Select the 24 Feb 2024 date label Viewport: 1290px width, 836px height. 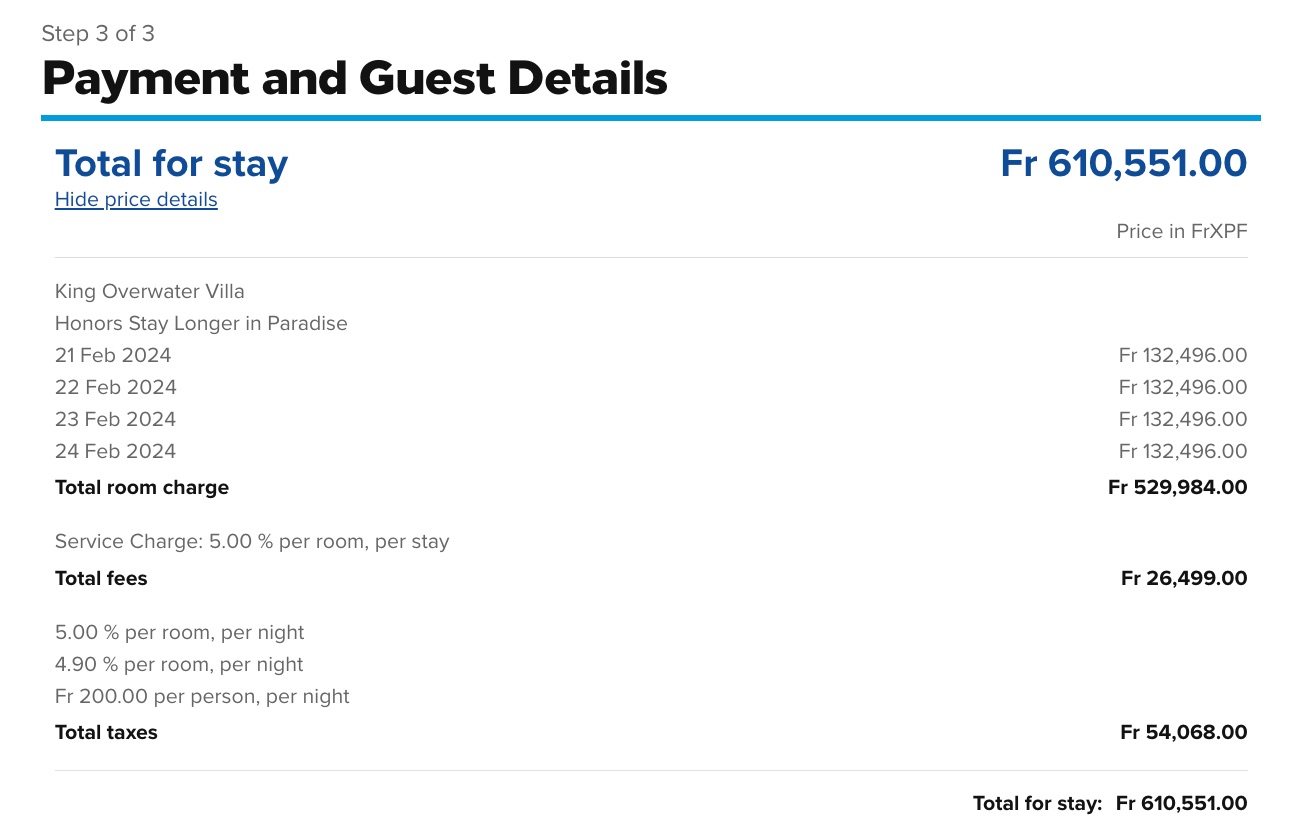tap(115, 452)
